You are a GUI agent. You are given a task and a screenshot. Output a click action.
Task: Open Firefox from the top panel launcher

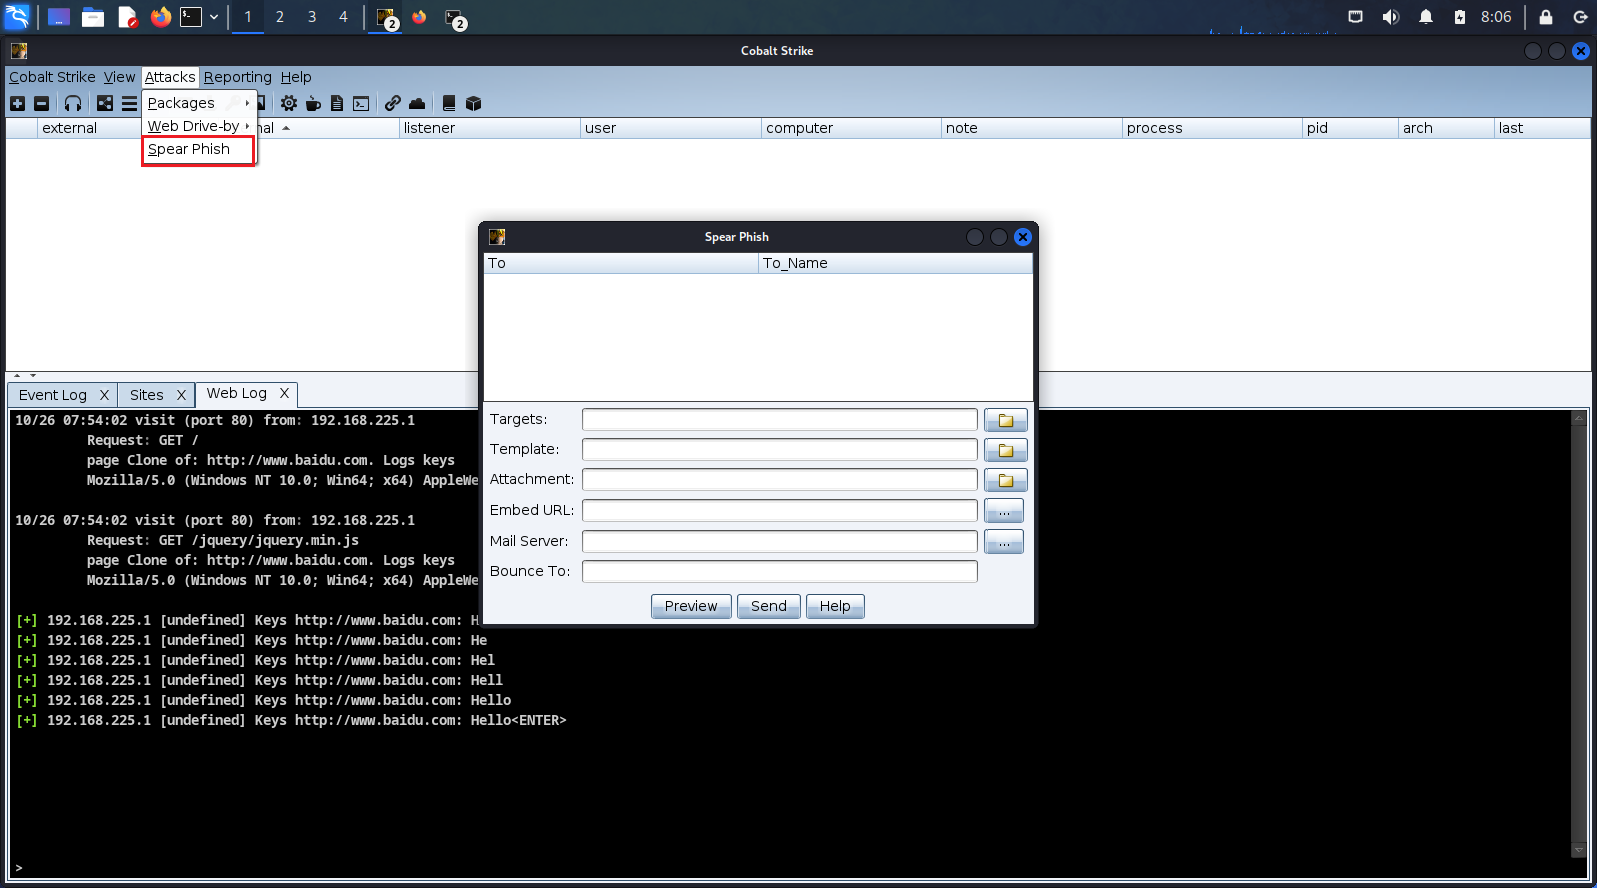tap(161, 17)
